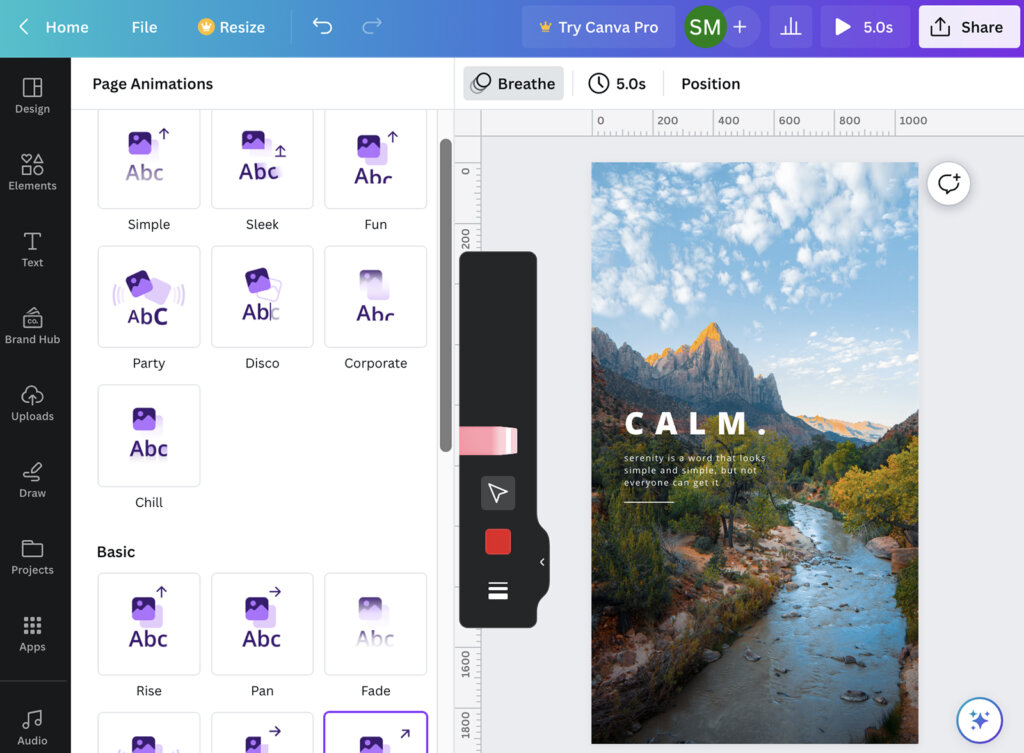Select the Draw tool in the sidebar
The image size is (1024, 753).
(32, 480)
